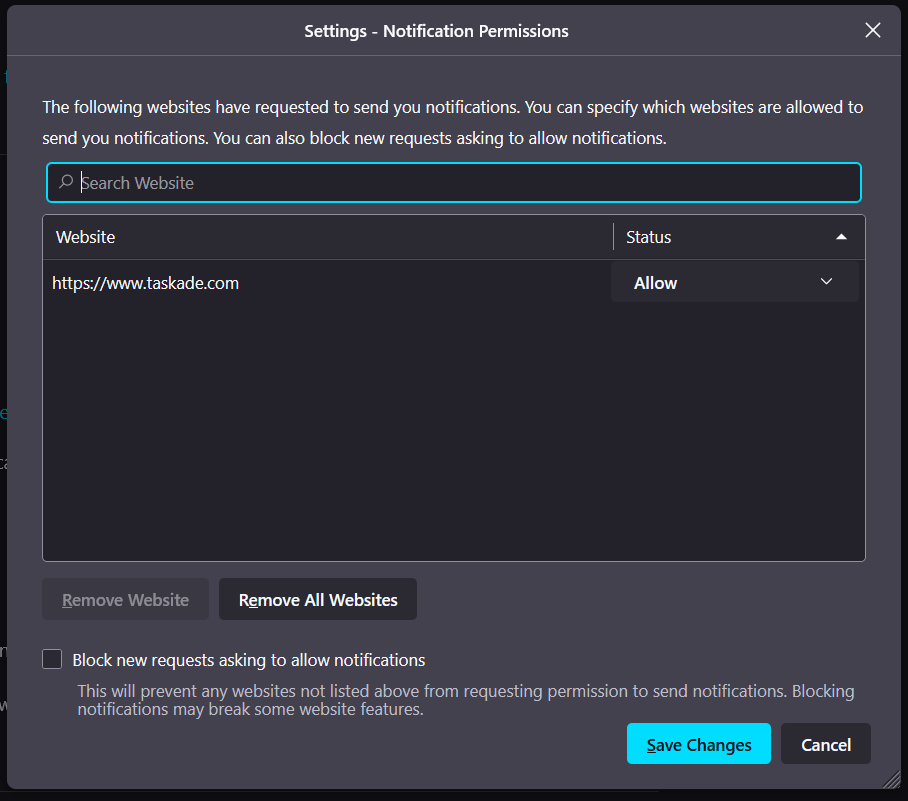Click Remove All Websites
The width and height of the screenshot is (908, 801).
pyautogui.click(x=318, y=600)
